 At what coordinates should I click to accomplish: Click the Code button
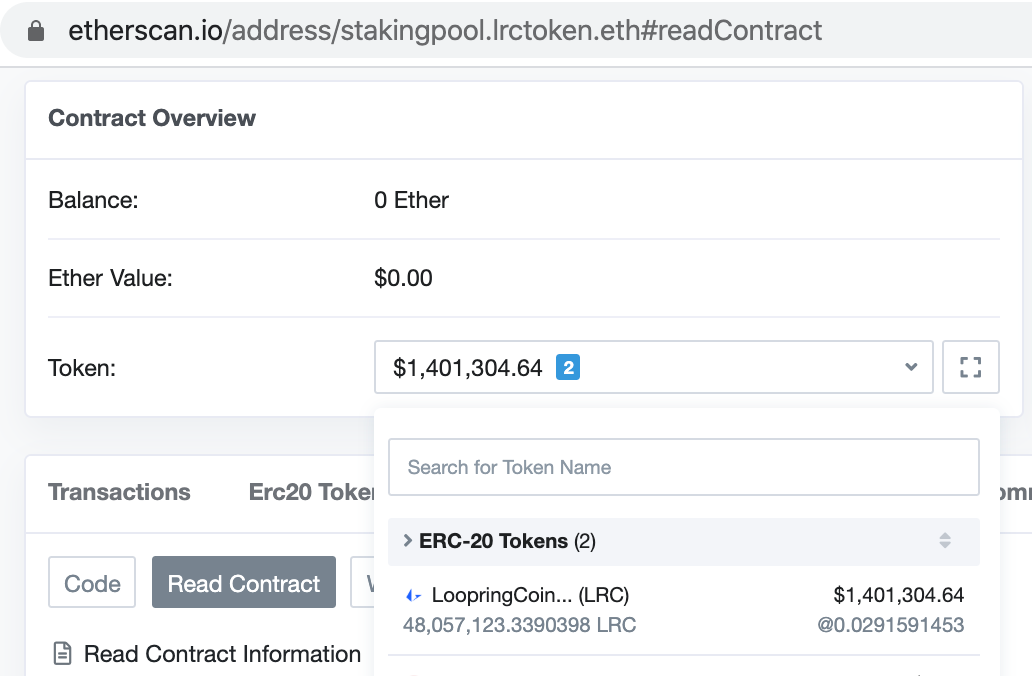[x=92, y=583]
